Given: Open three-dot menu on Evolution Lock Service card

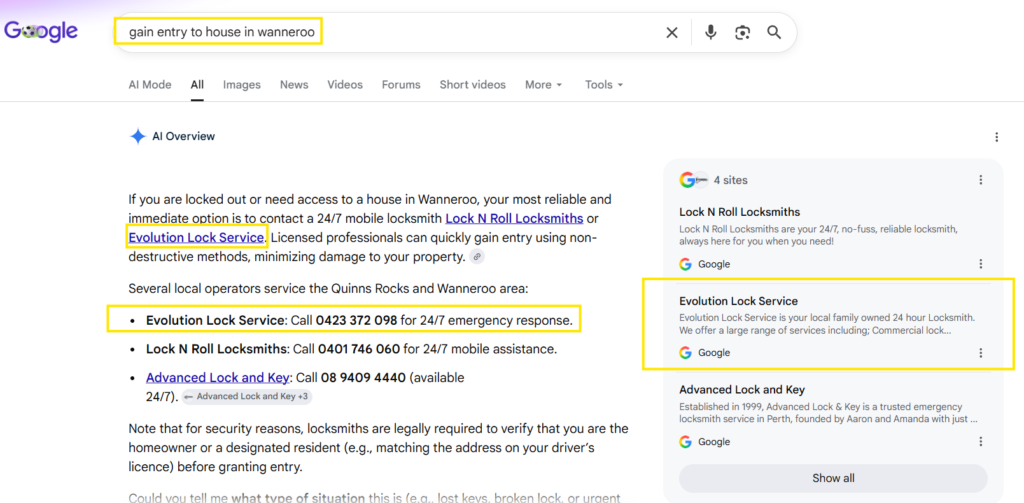Looking at the screenshot, I should [x=980, y=353].
